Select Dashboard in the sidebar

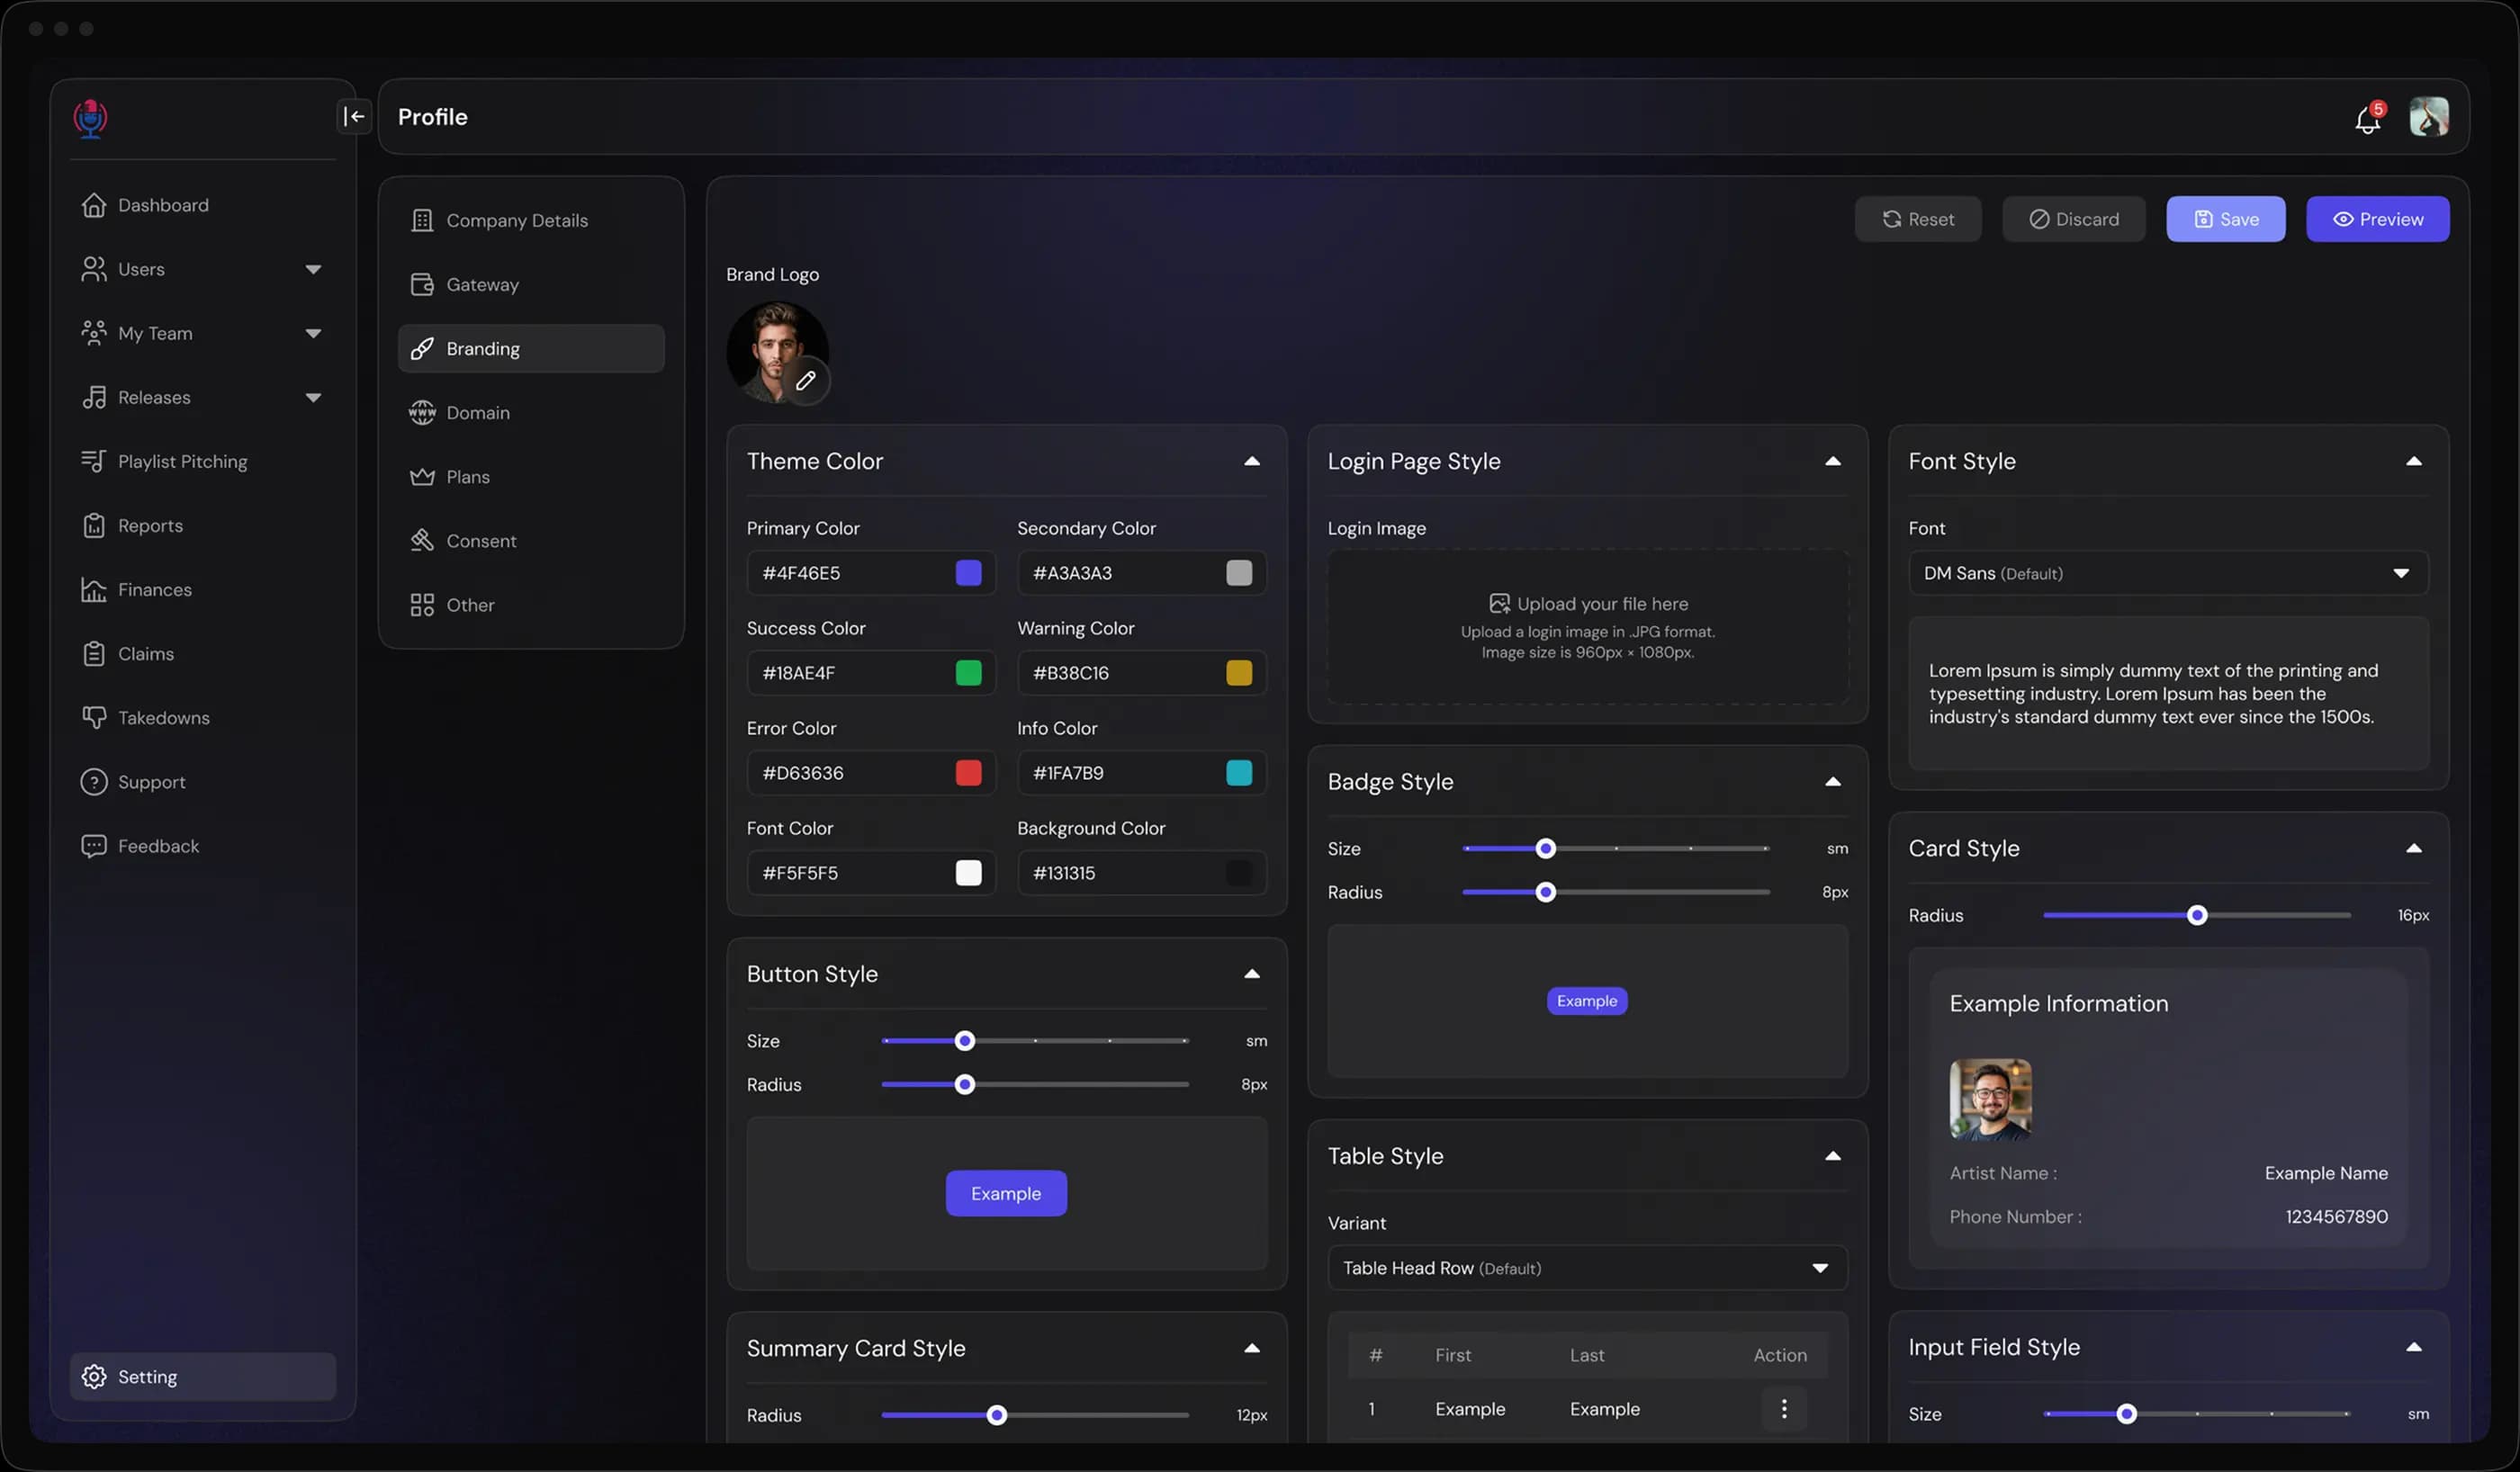(x=203, y=205)
